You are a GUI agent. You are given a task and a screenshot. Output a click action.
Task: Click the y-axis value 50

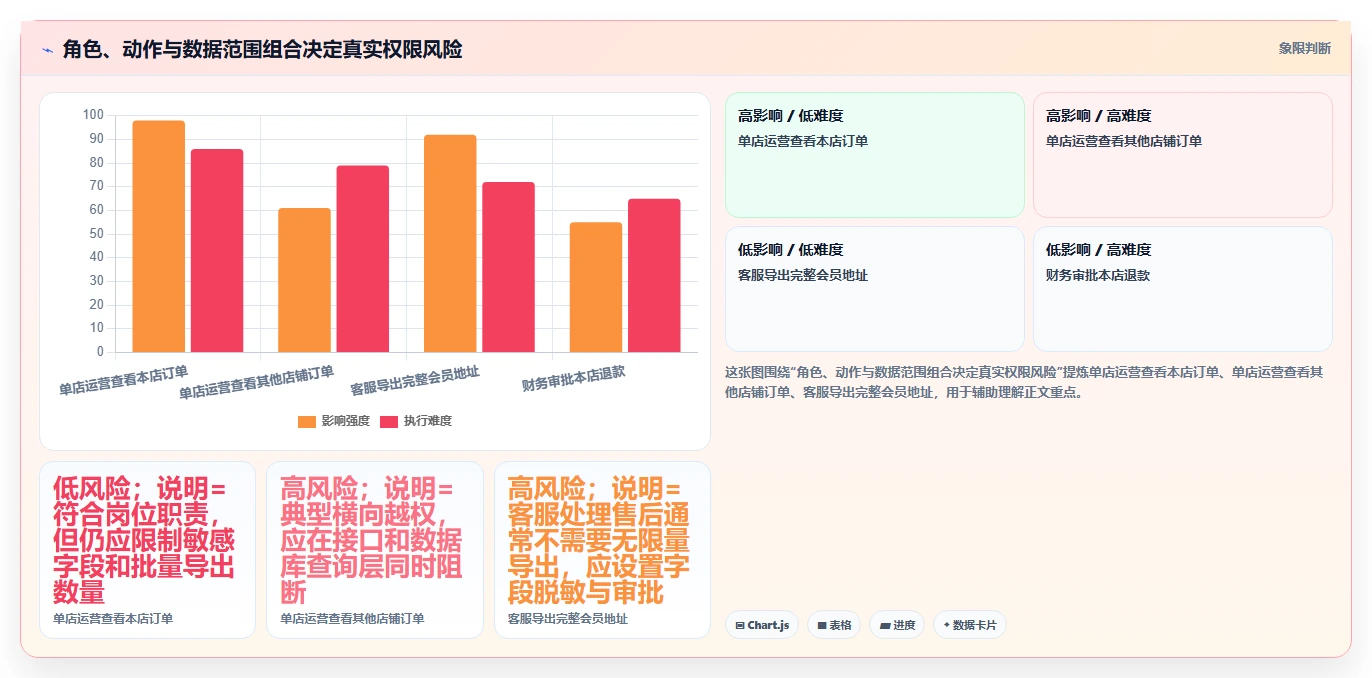pyautogui.click(x=96, y=234)
